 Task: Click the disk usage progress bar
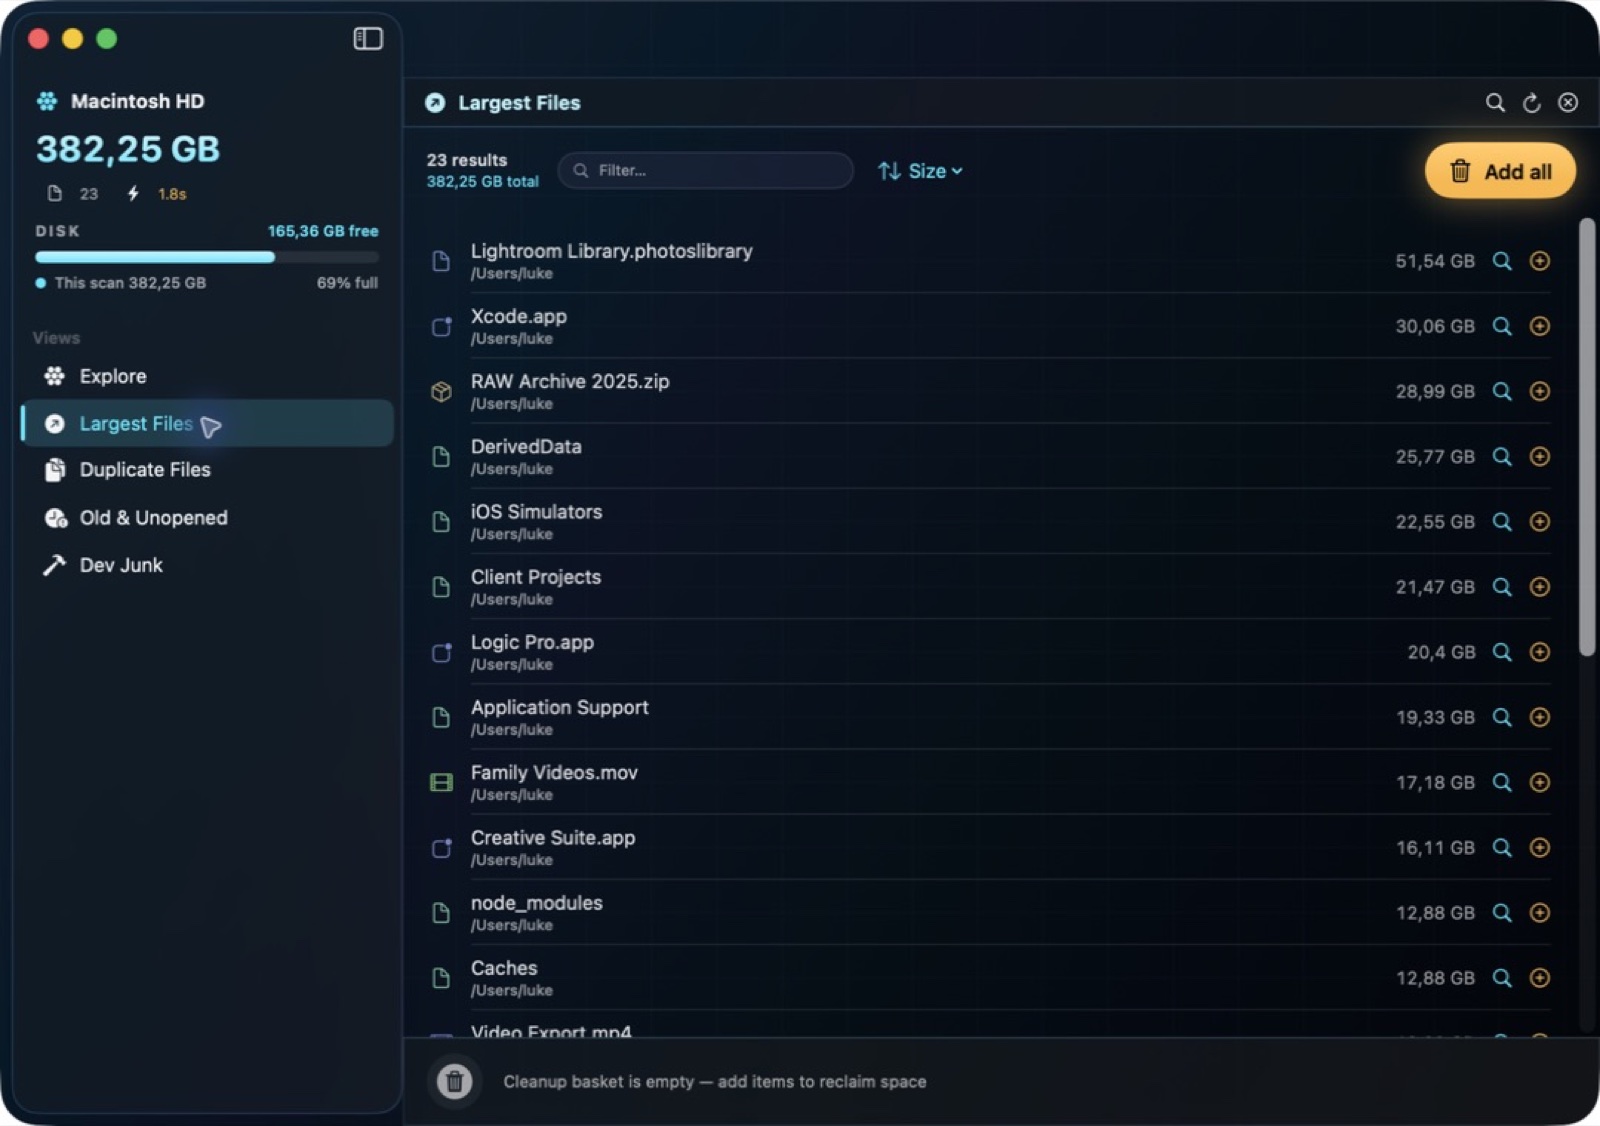(x=207, y=257)
